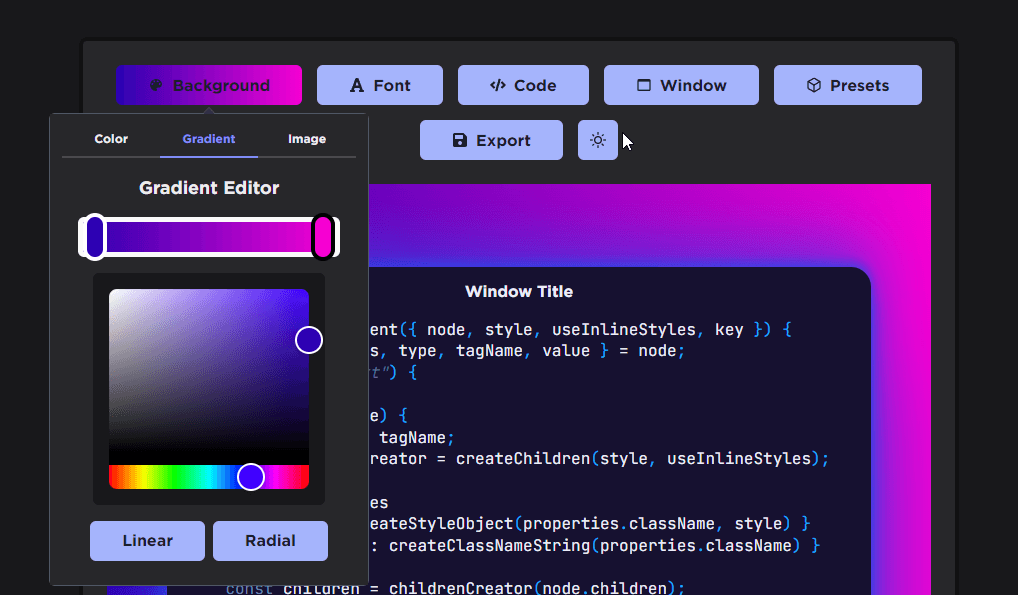The width and height of the screenshot is (1018, 595).
Task: Click the text 'useInlineStyles' on first code line
Action: pyautogui.click(x=624, y=330)
